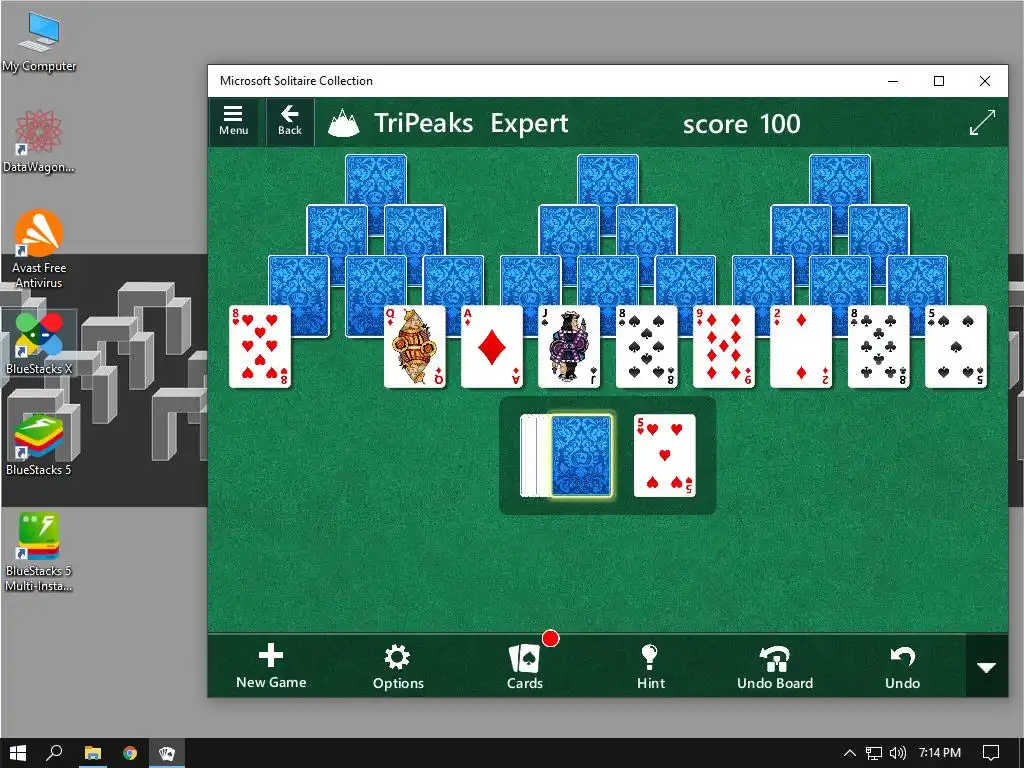Click the TriPeaks mountain logo icon
Image resolution: width=1024 pixels, height=768 pixels.
coord(344,123)
